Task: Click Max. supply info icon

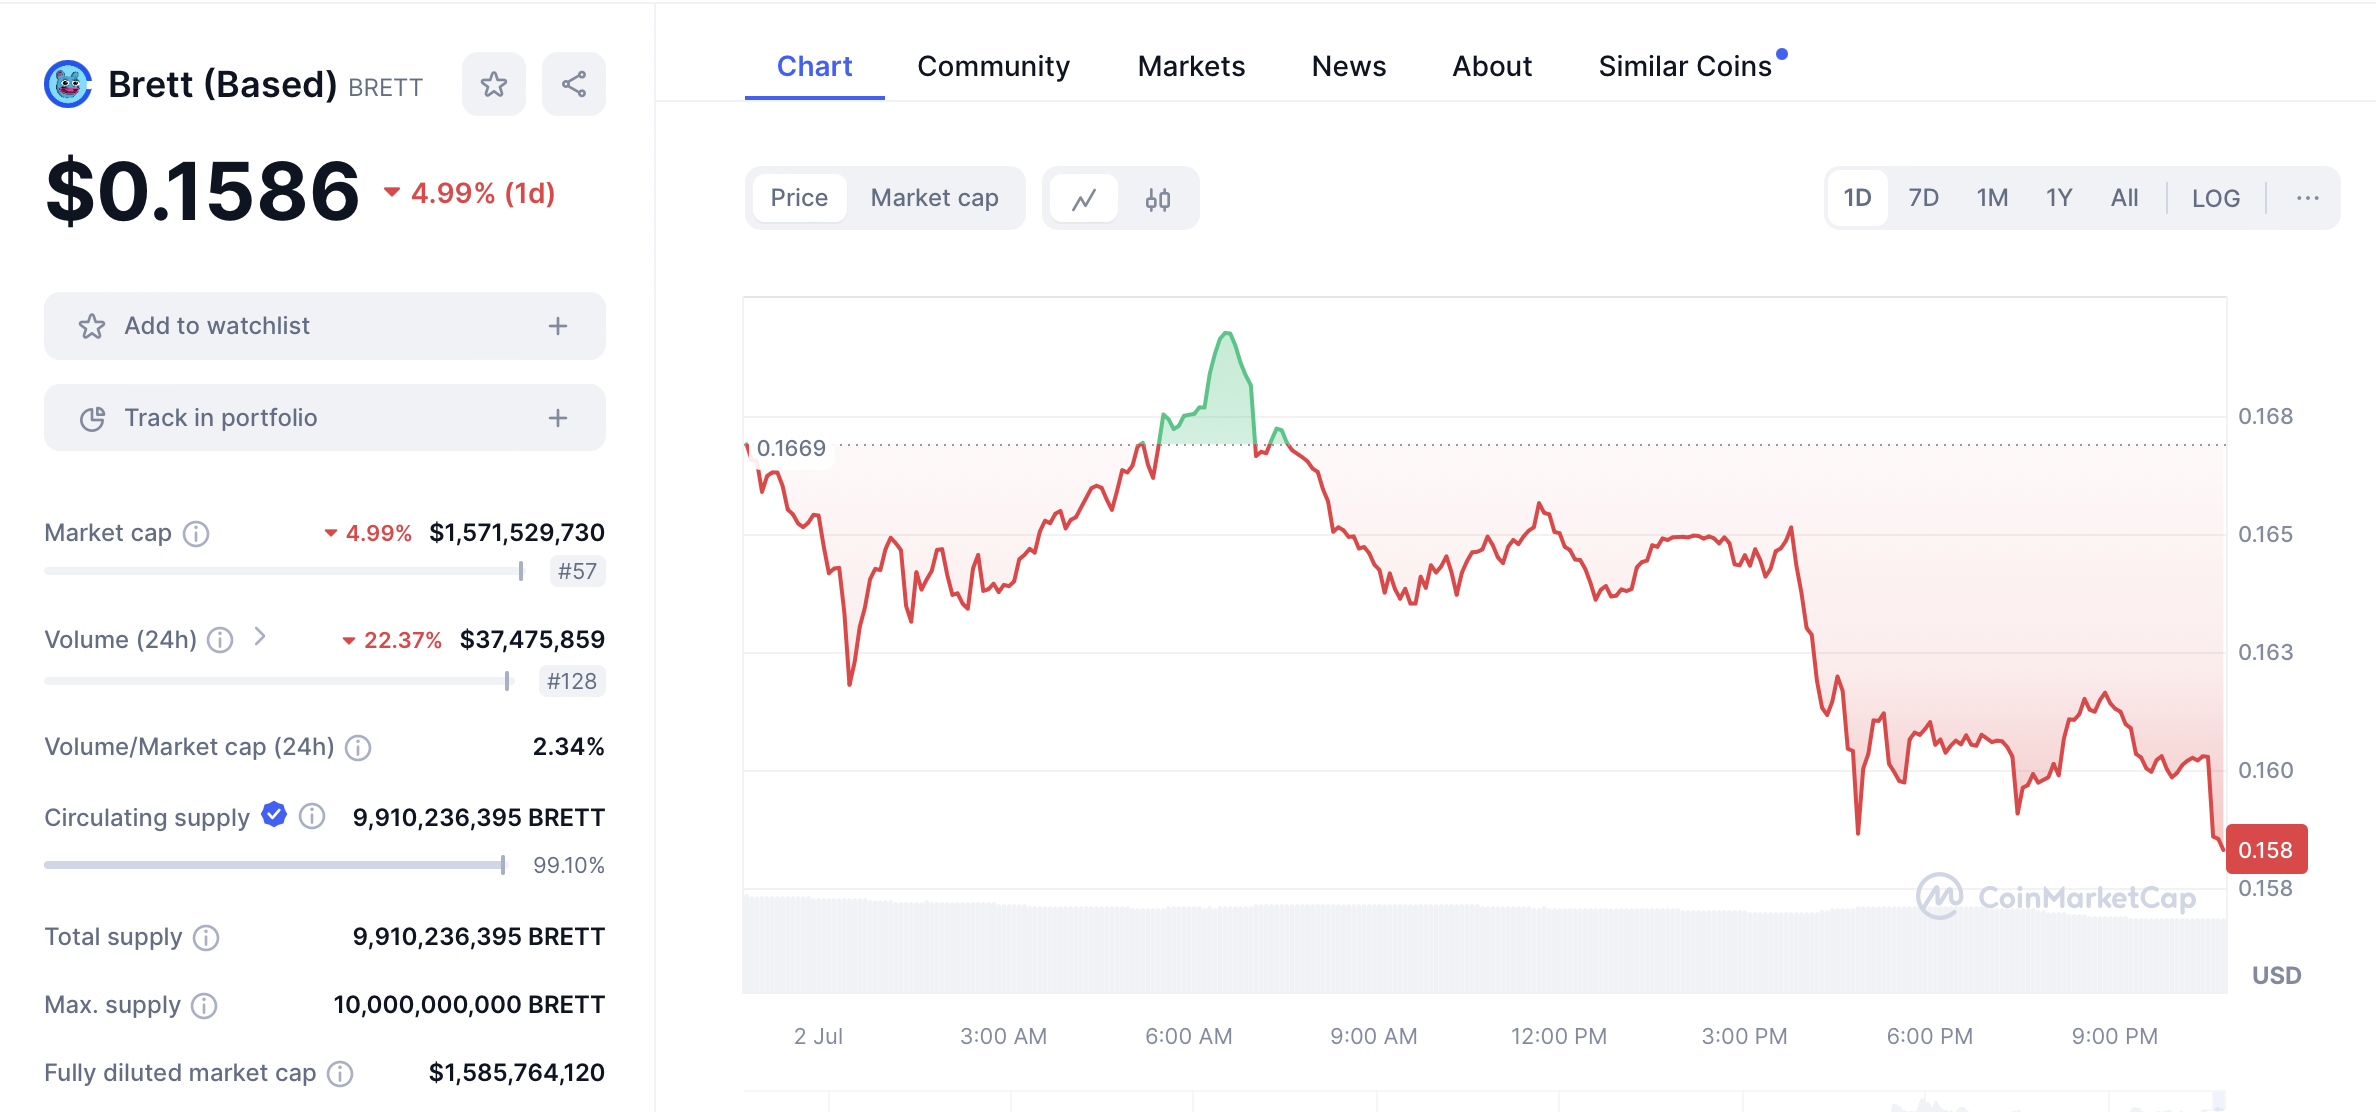Action: [x=204, y=1006]
